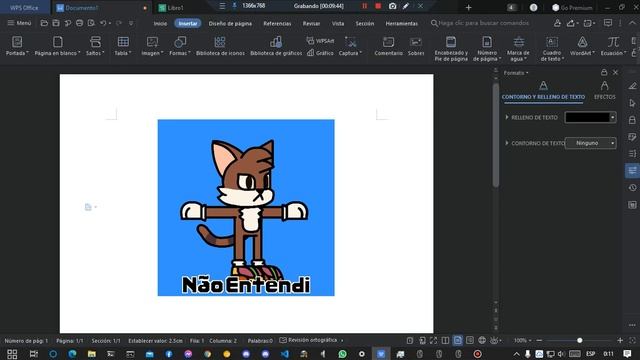Zoom in with the plus button
This screenshot has height=360, width=640.
coord(620,340)
